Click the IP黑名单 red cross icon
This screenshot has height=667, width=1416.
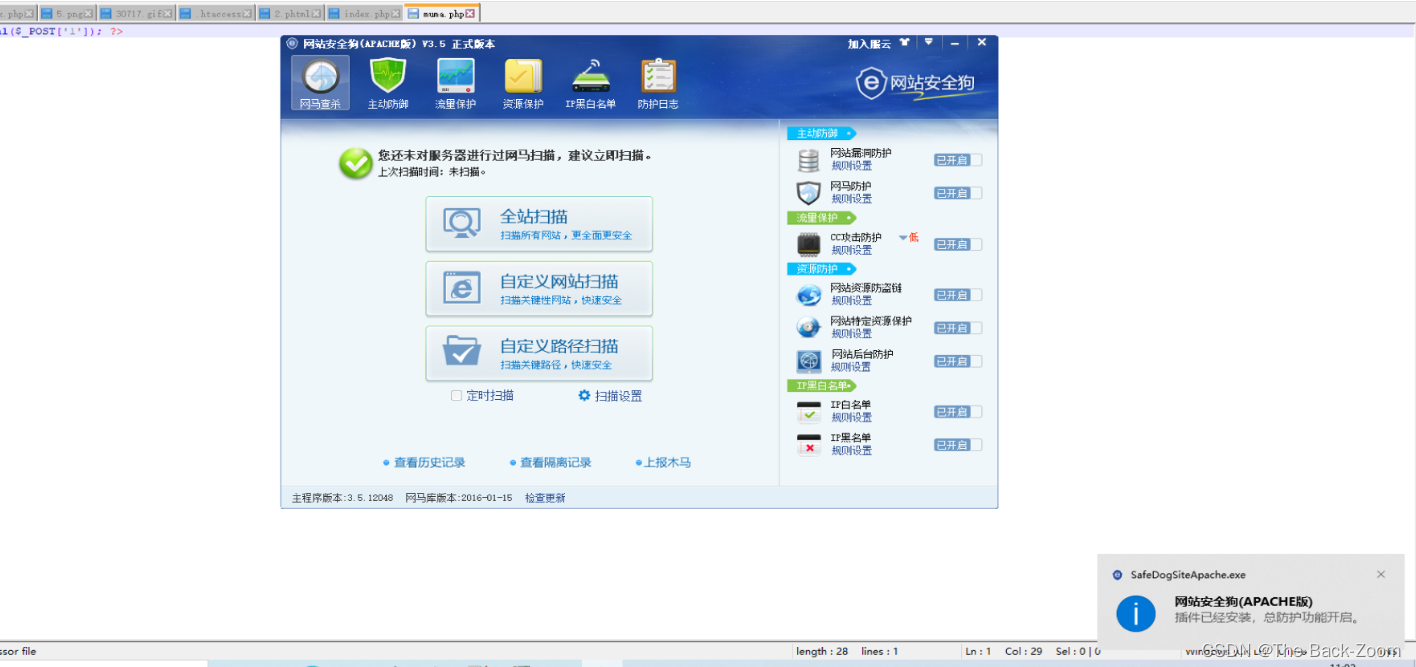(x=808, y=444)
